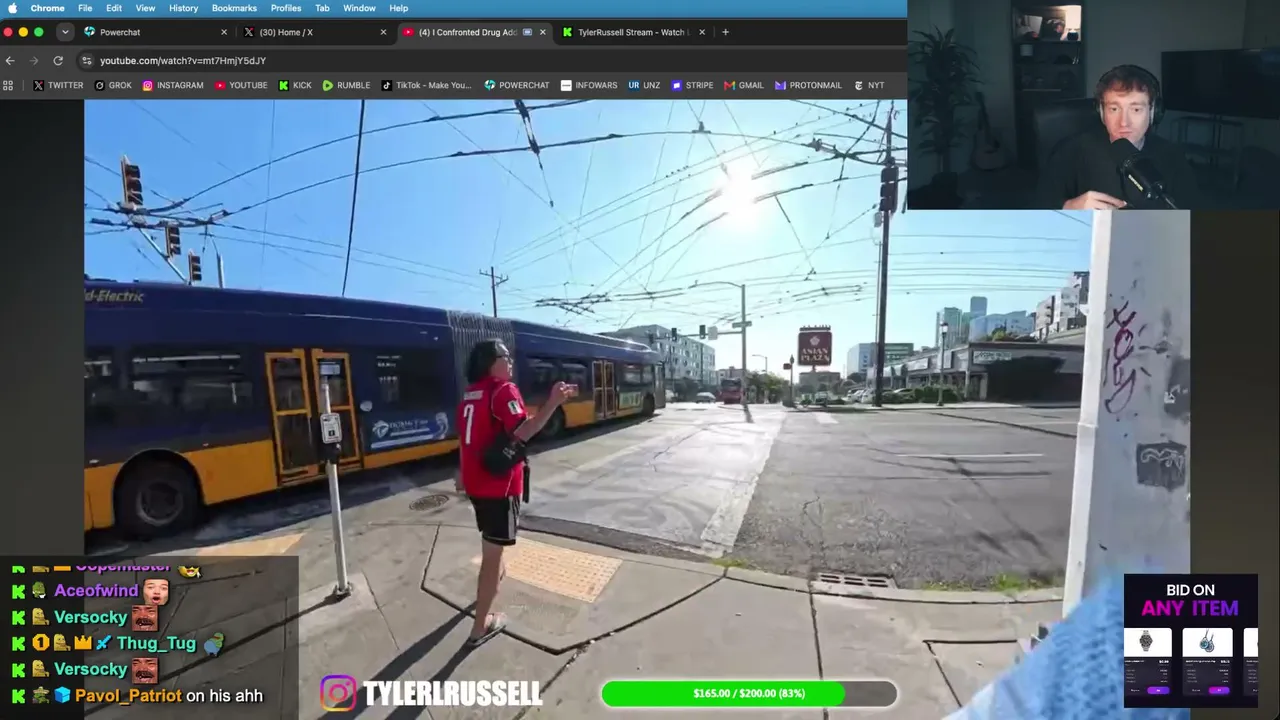Viewport: 1280px width, 720px height.
Task: Click the picture-in-picture icon on YouTube tab
Action: click(x=527, y=32)
